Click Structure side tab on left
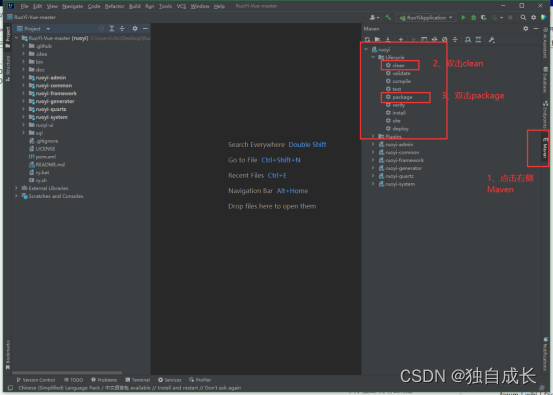Screen dimensions: 553x395 point(8,68)
